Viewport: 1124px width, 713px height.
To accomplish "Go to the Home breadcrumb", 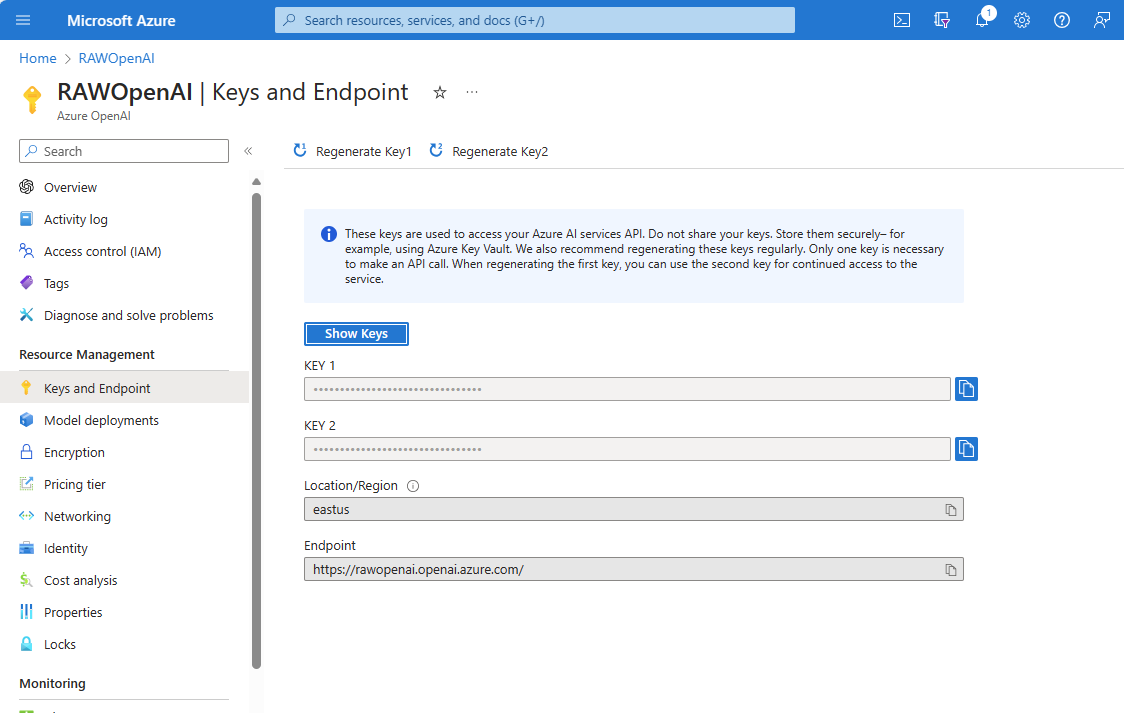I will point(38,59).
